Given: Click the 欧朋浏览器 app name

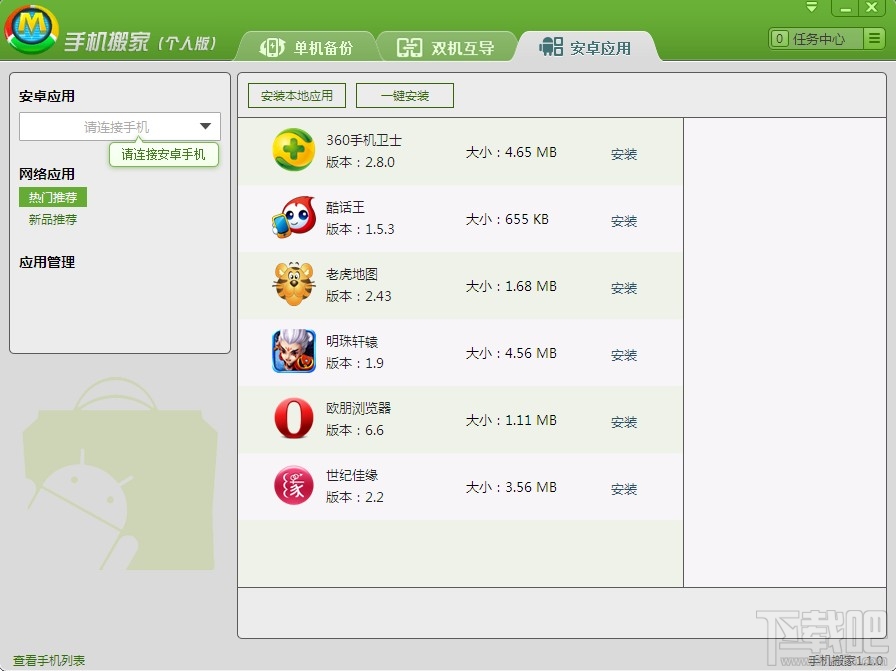Looking at the screenshot, I should (358, 408).
